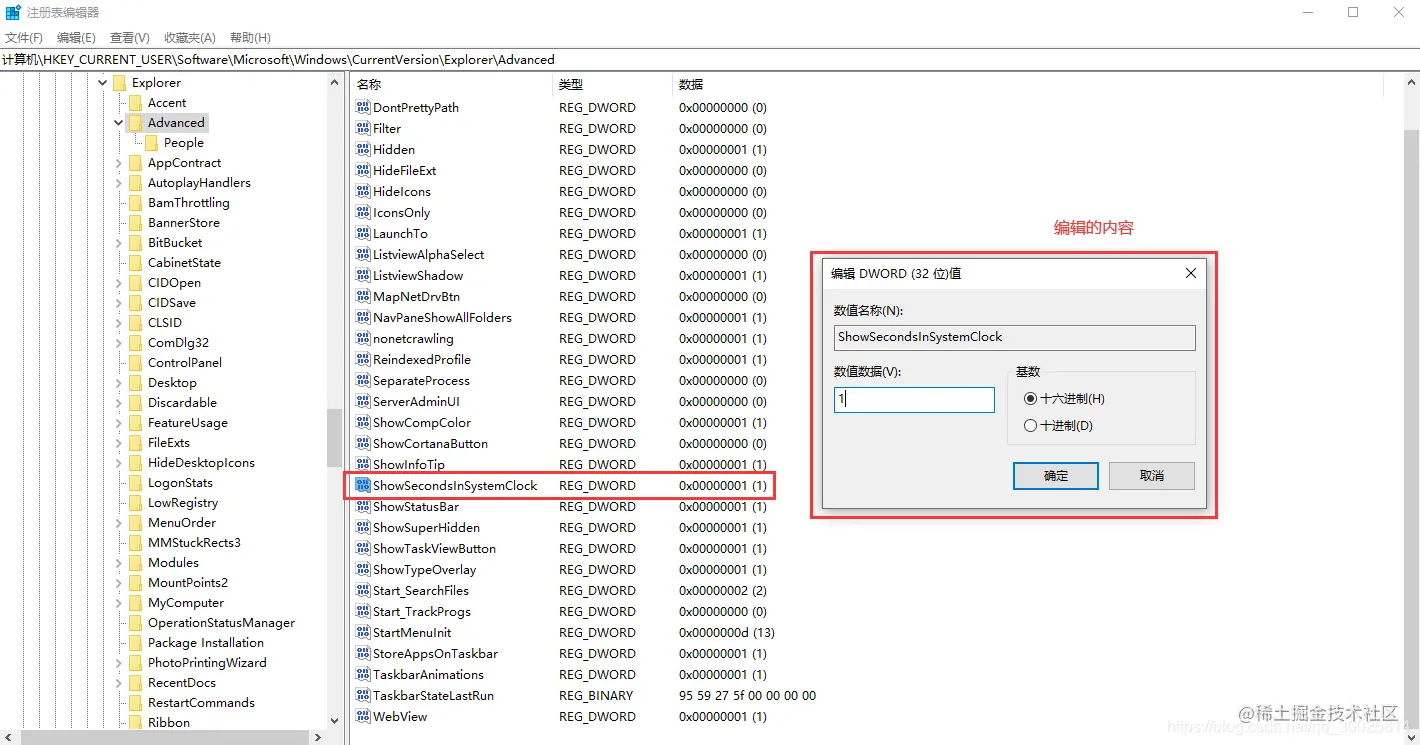Collapse the Advanced tree node
Viewport: 1420px width, 745px height.
[x=118, y=123]
